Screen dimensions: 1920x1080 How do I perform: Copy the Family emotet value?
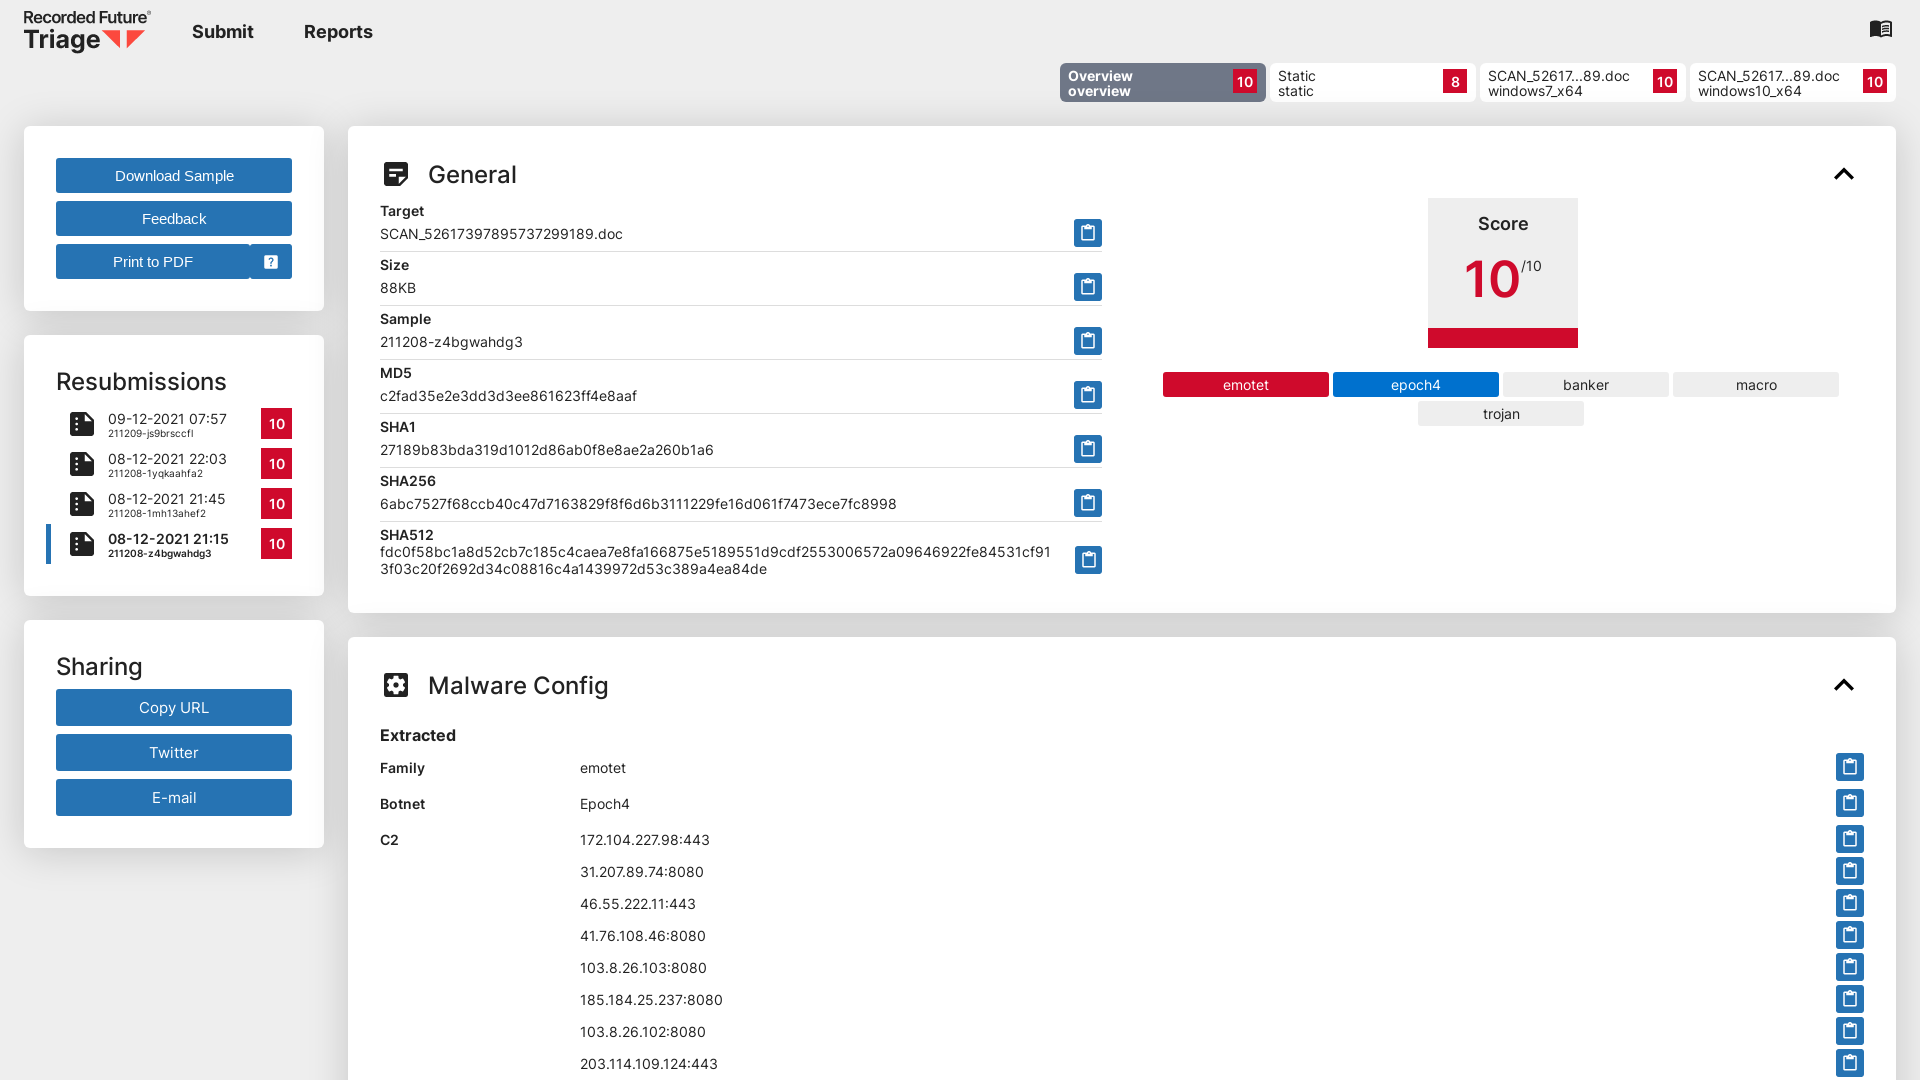point(1850,767)
